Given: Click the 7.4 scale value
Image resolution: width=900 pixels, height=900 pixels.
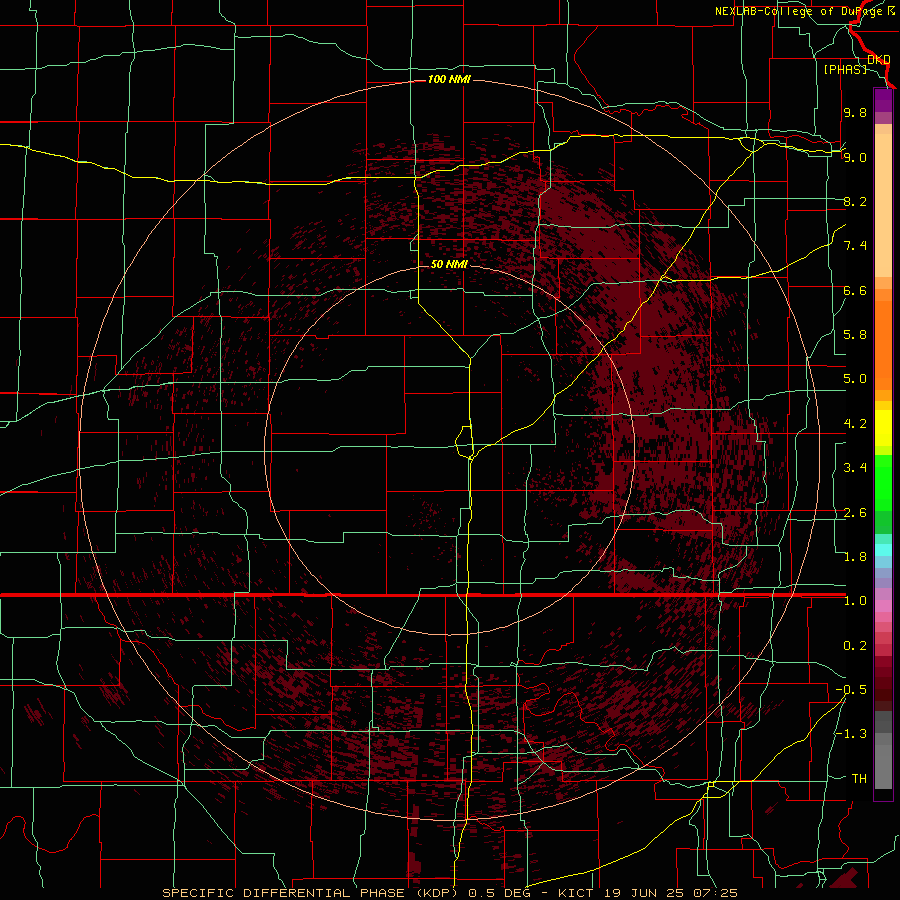Looking at the screenshot, I should click(855, 246).
